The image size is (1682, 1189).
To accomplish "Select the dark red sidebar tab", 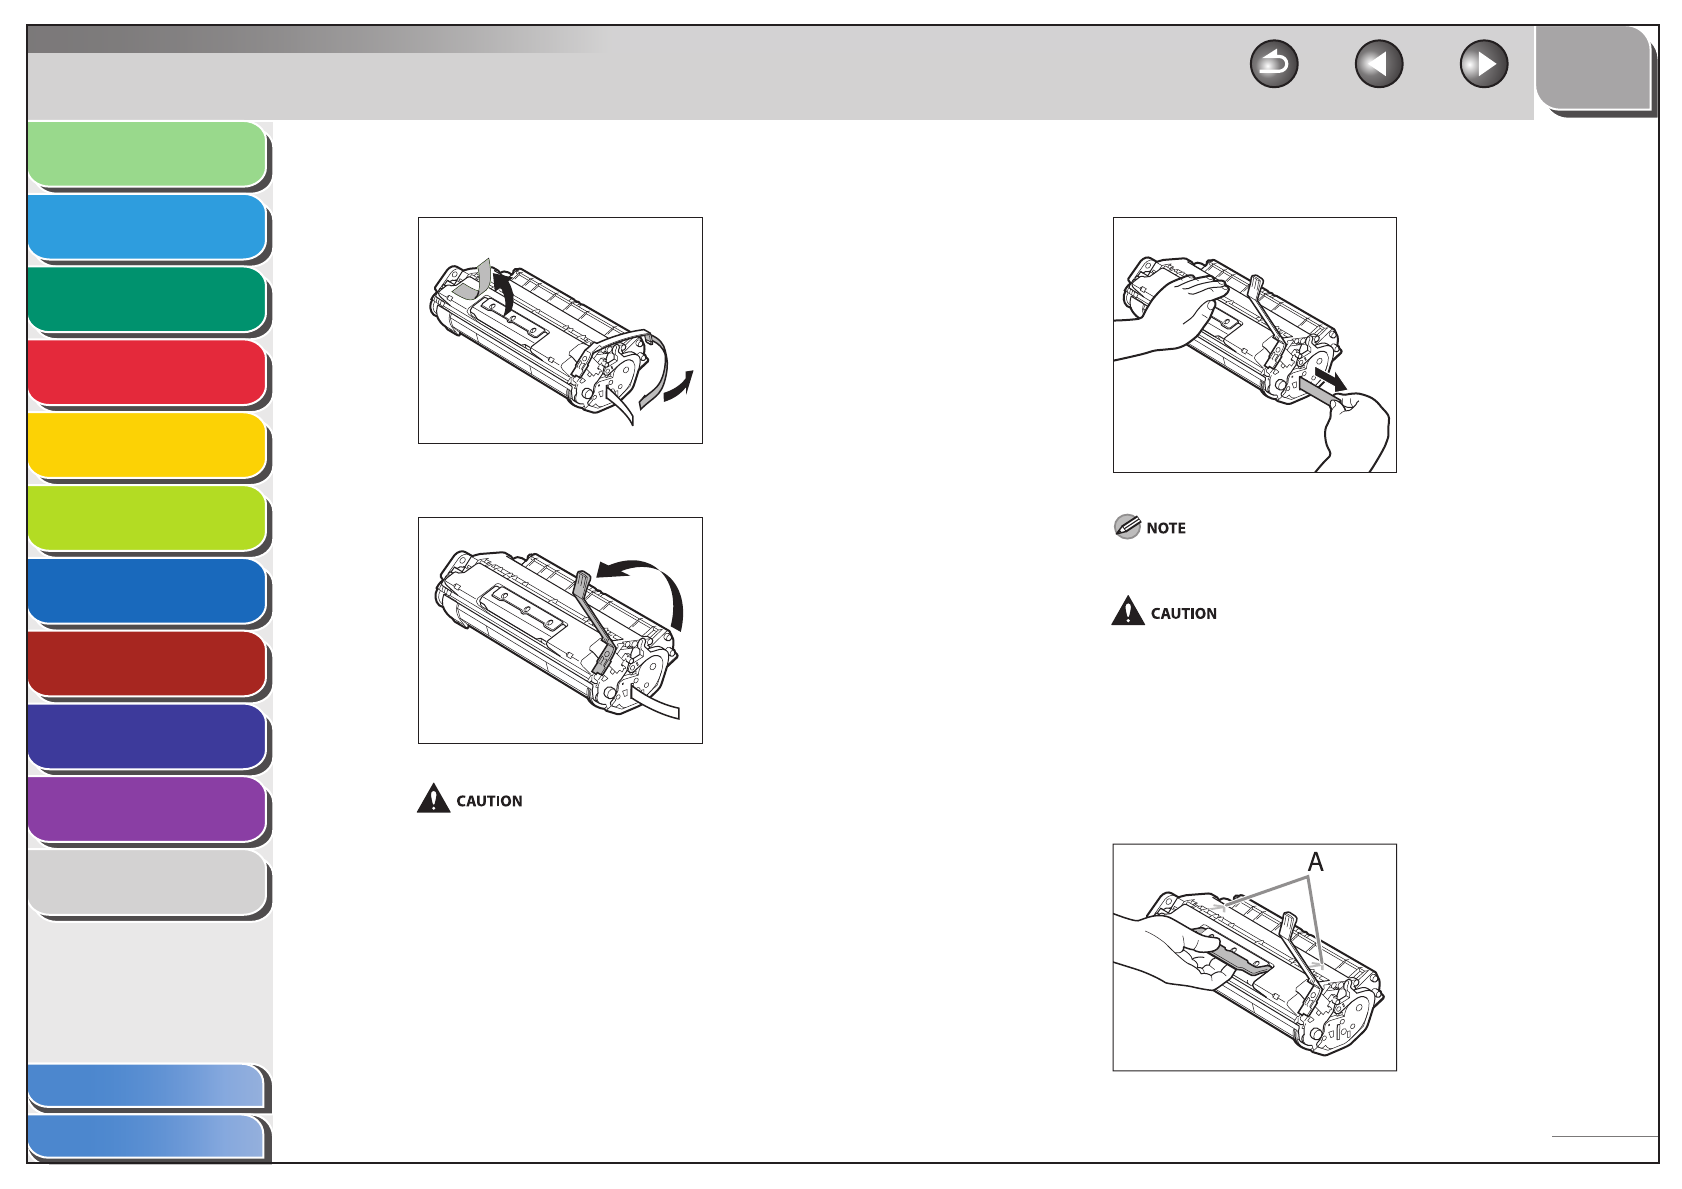I will pos(147,665).
